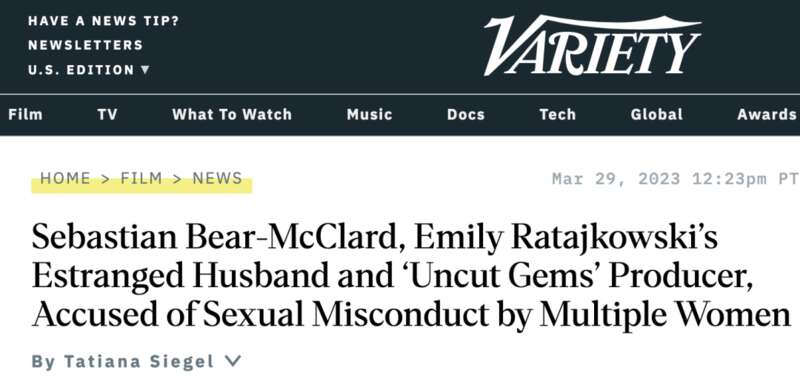Expand the Tatiana Siegel author chevron
The height and width of the screenshot is (376, 800).
click(233, 361)
